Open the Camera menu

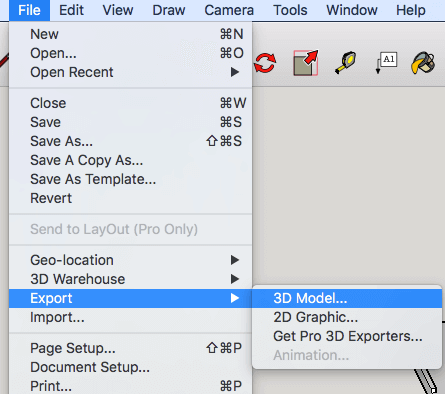(229, 10)
